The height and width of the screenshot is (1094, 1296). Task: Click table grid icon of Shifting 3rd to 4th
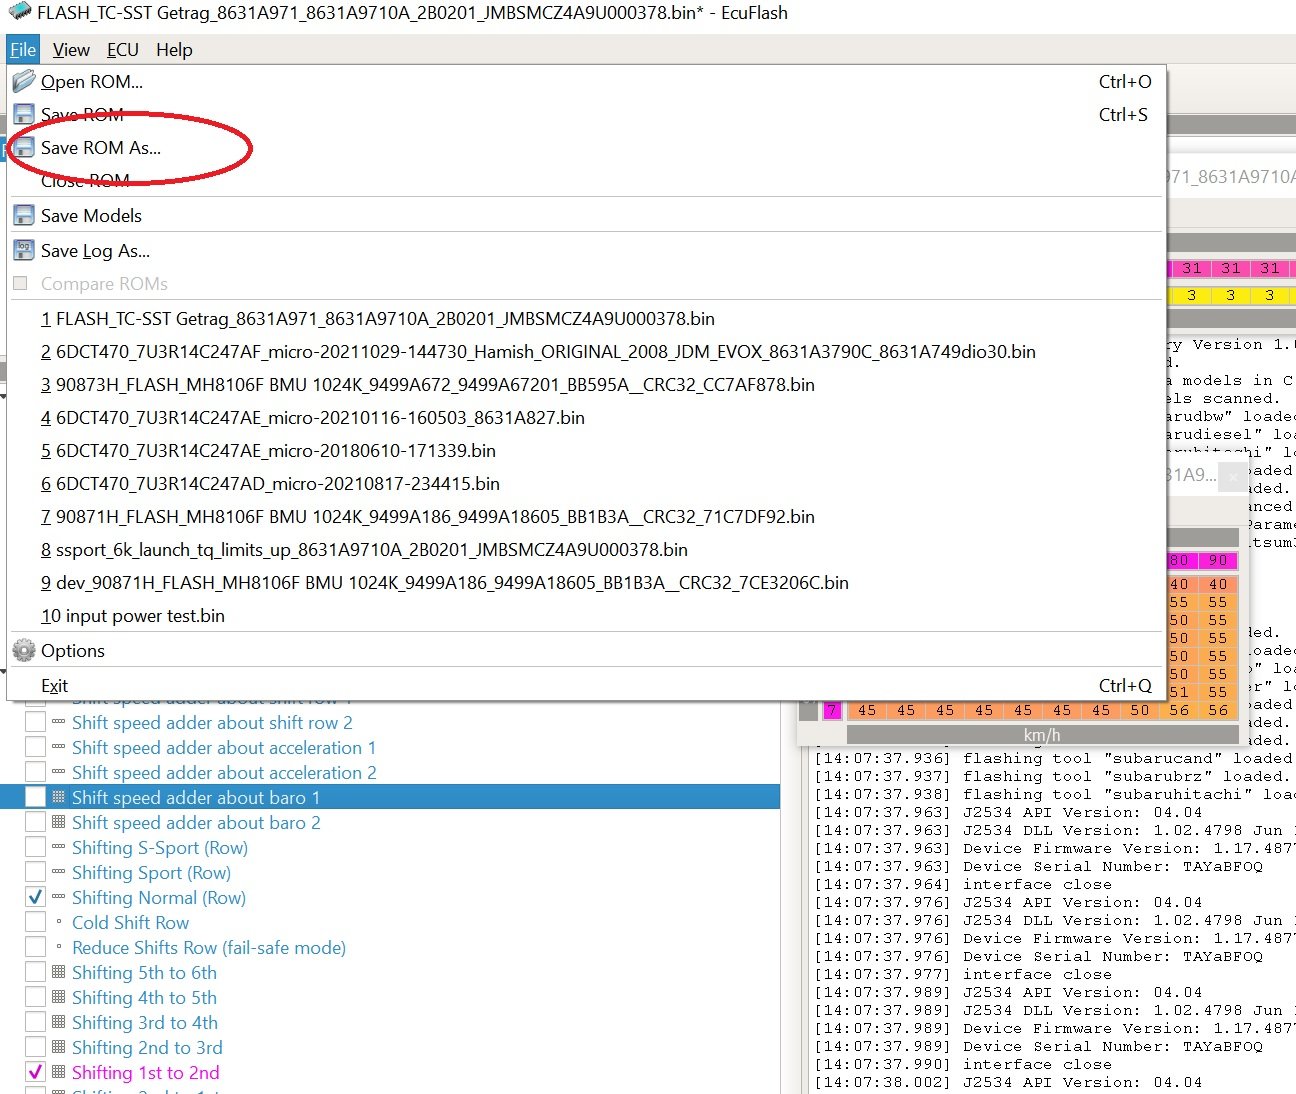[58, 1022]
